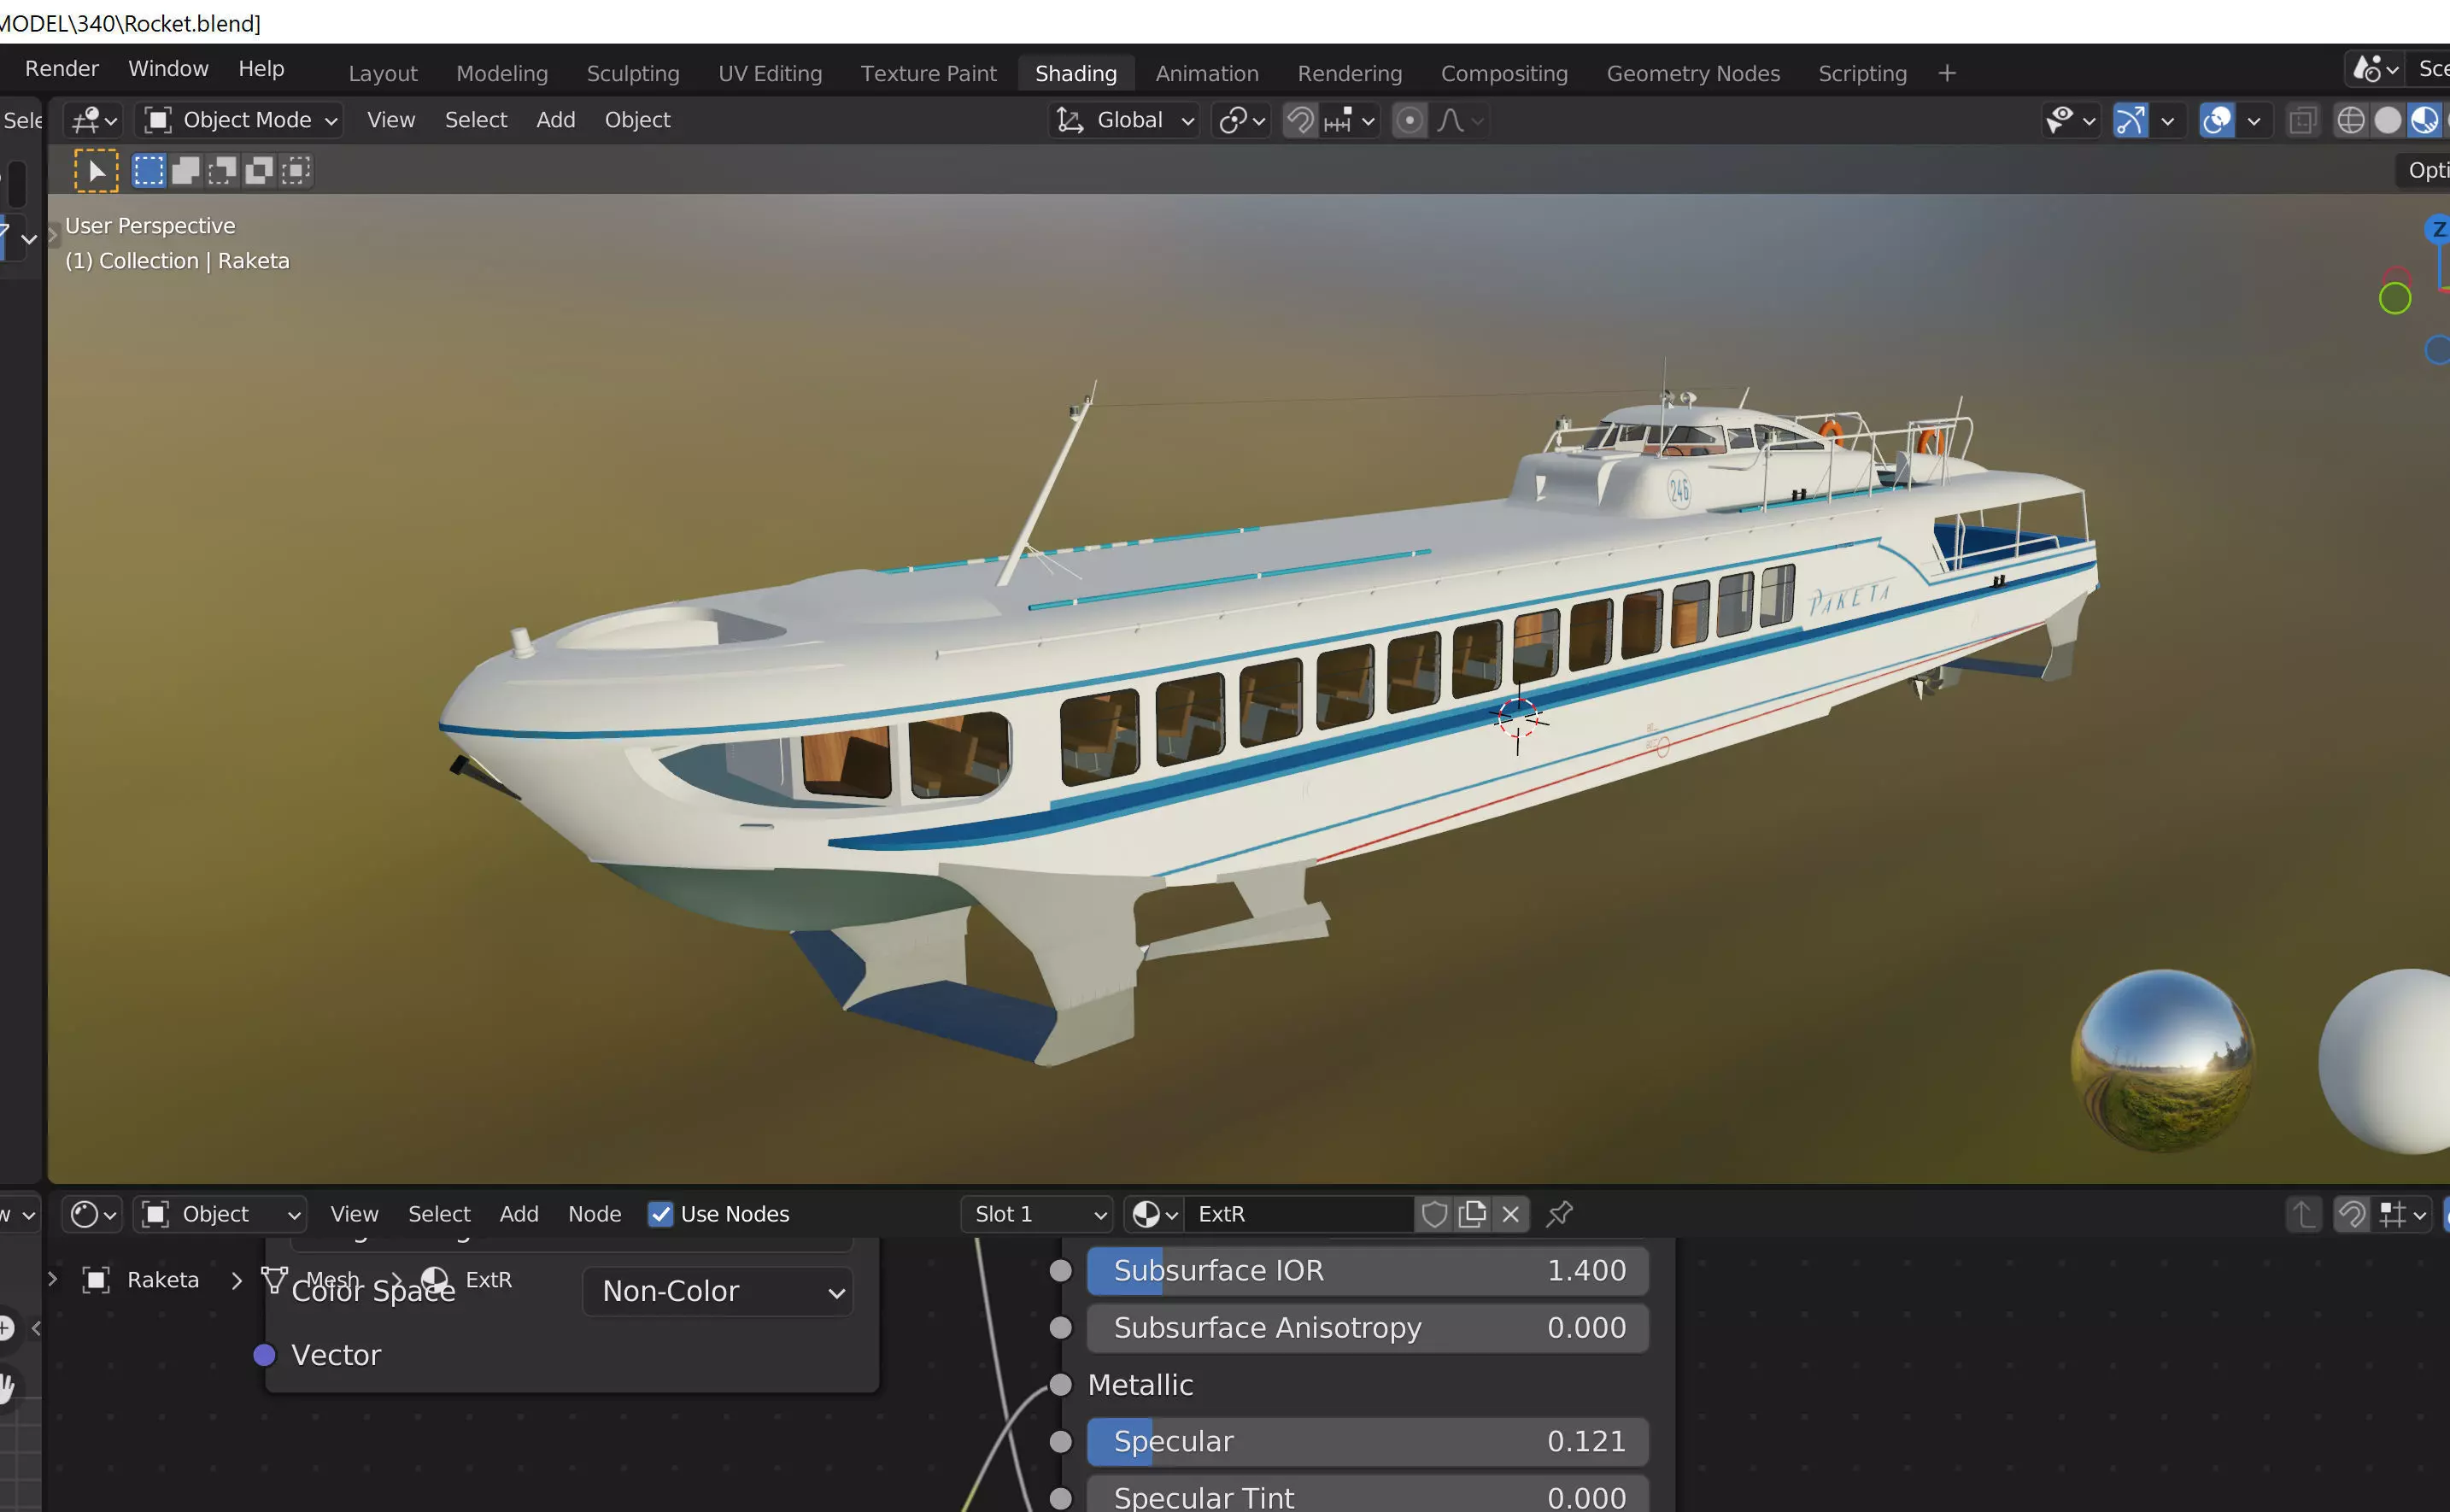Viewport: 2450px width, 1512px height.
Task: Switch to solid viewport shading
Action: coord(2388,121)
